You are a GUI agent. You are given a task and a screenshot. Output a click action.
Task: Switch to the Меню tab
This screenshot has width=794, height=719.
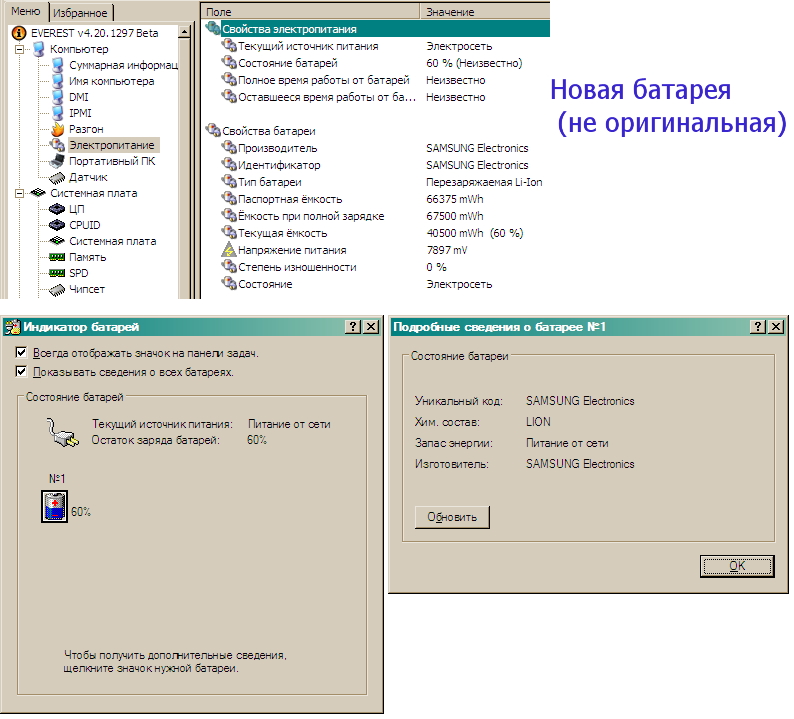(26, 11)
